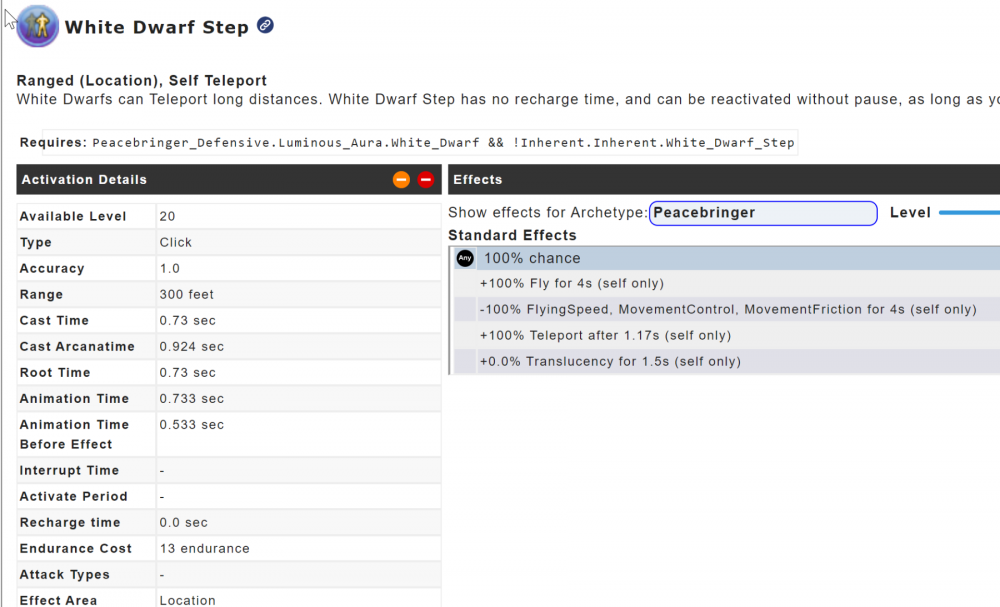Screen dimensions: 1000x607
Task: Select the "-100% FlyingSpeed" effect row
Action: pos(727,310)
